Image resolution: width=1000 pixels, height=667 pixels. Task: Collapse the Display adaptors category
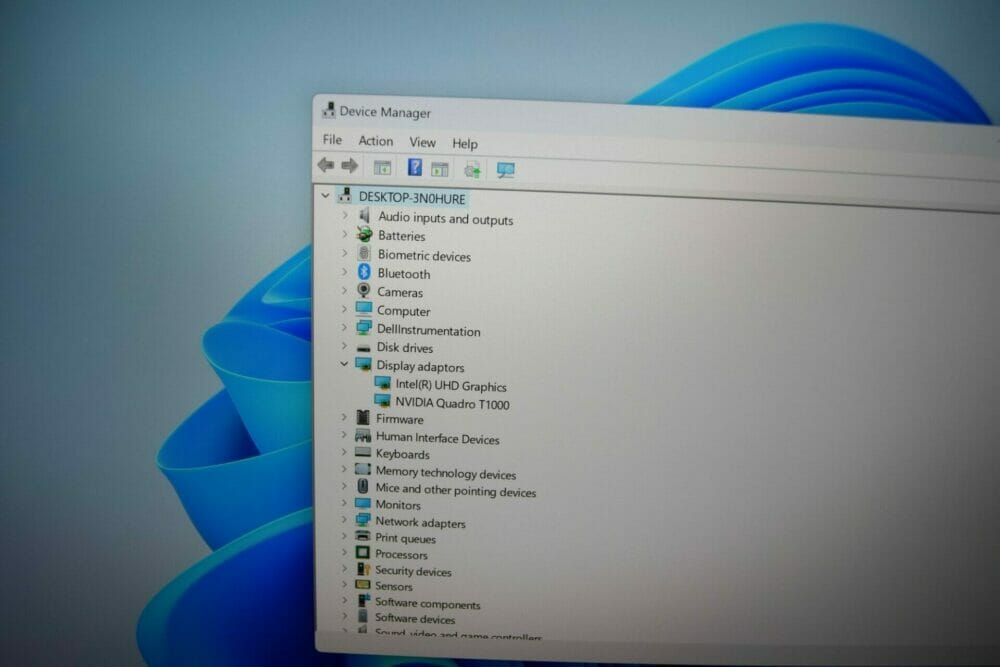344,364
